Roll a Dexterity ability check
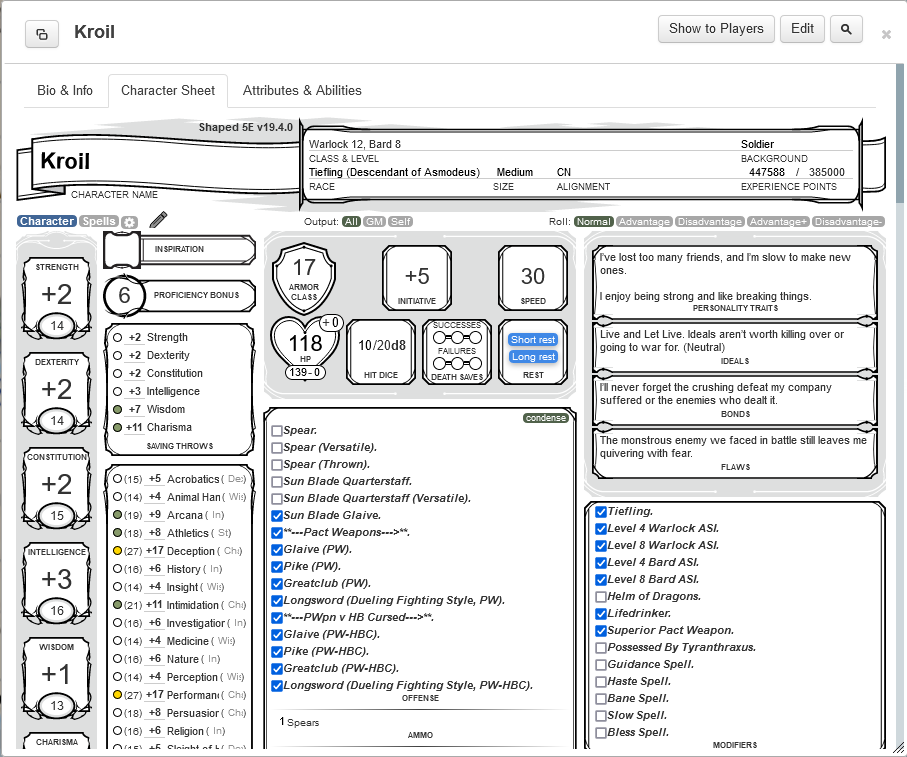Viewport: 907px width, 757px height. (57, 389)
